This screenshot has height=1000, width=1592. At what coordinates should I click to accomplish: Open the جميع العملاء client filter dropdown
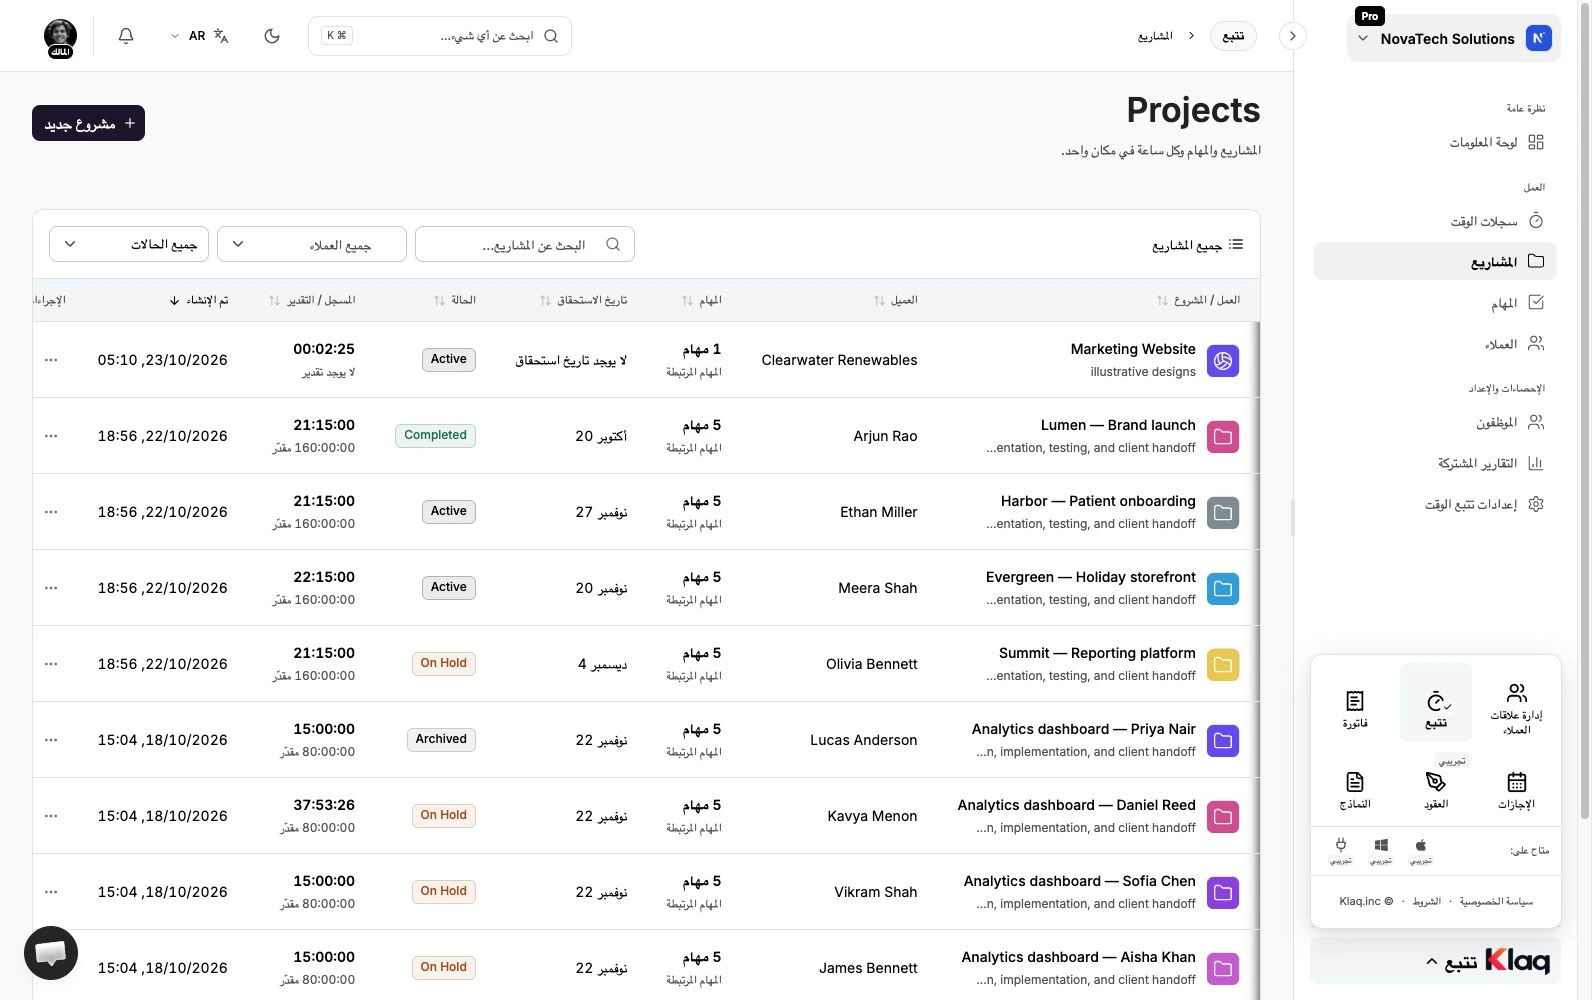312,244
